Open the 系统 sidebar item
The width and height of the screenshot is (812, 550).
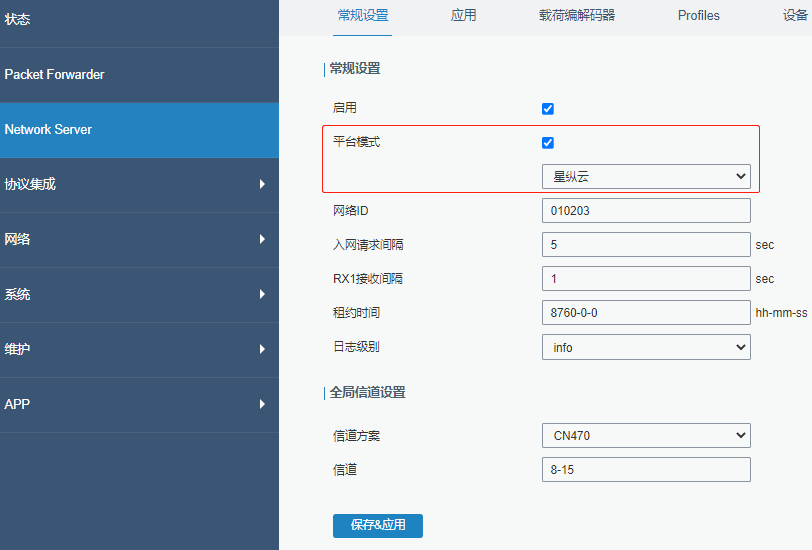[139, 295]
